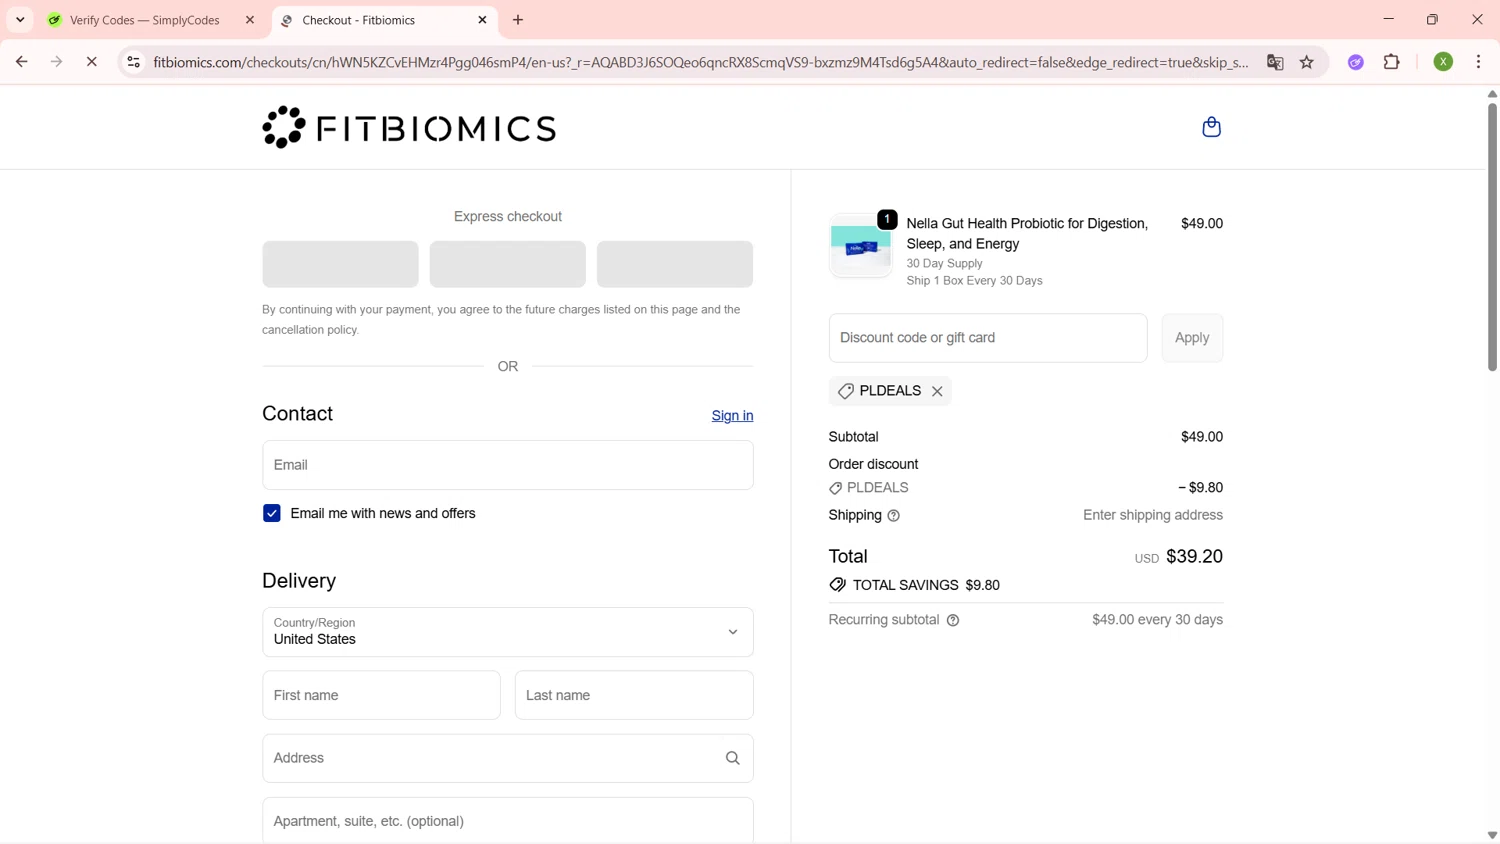Expand the Country/Region dropdown

(x=508, y=632)
